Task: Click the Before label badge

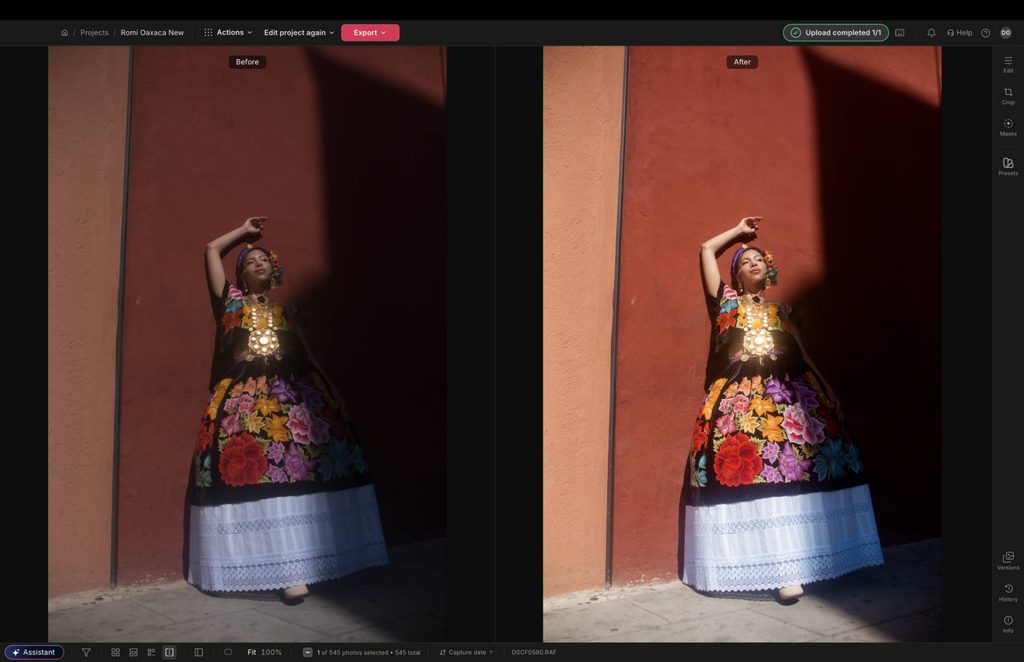Action: 247,62
